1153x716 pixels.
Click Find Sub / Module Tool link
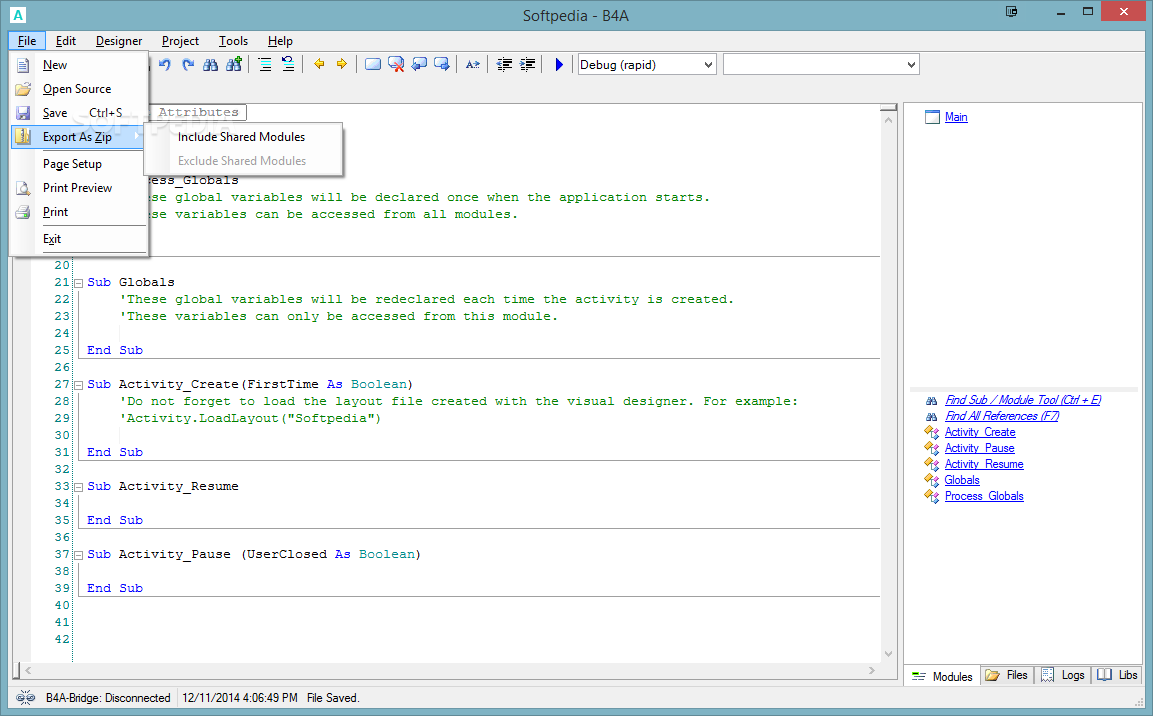click(x=1023, y=400)
